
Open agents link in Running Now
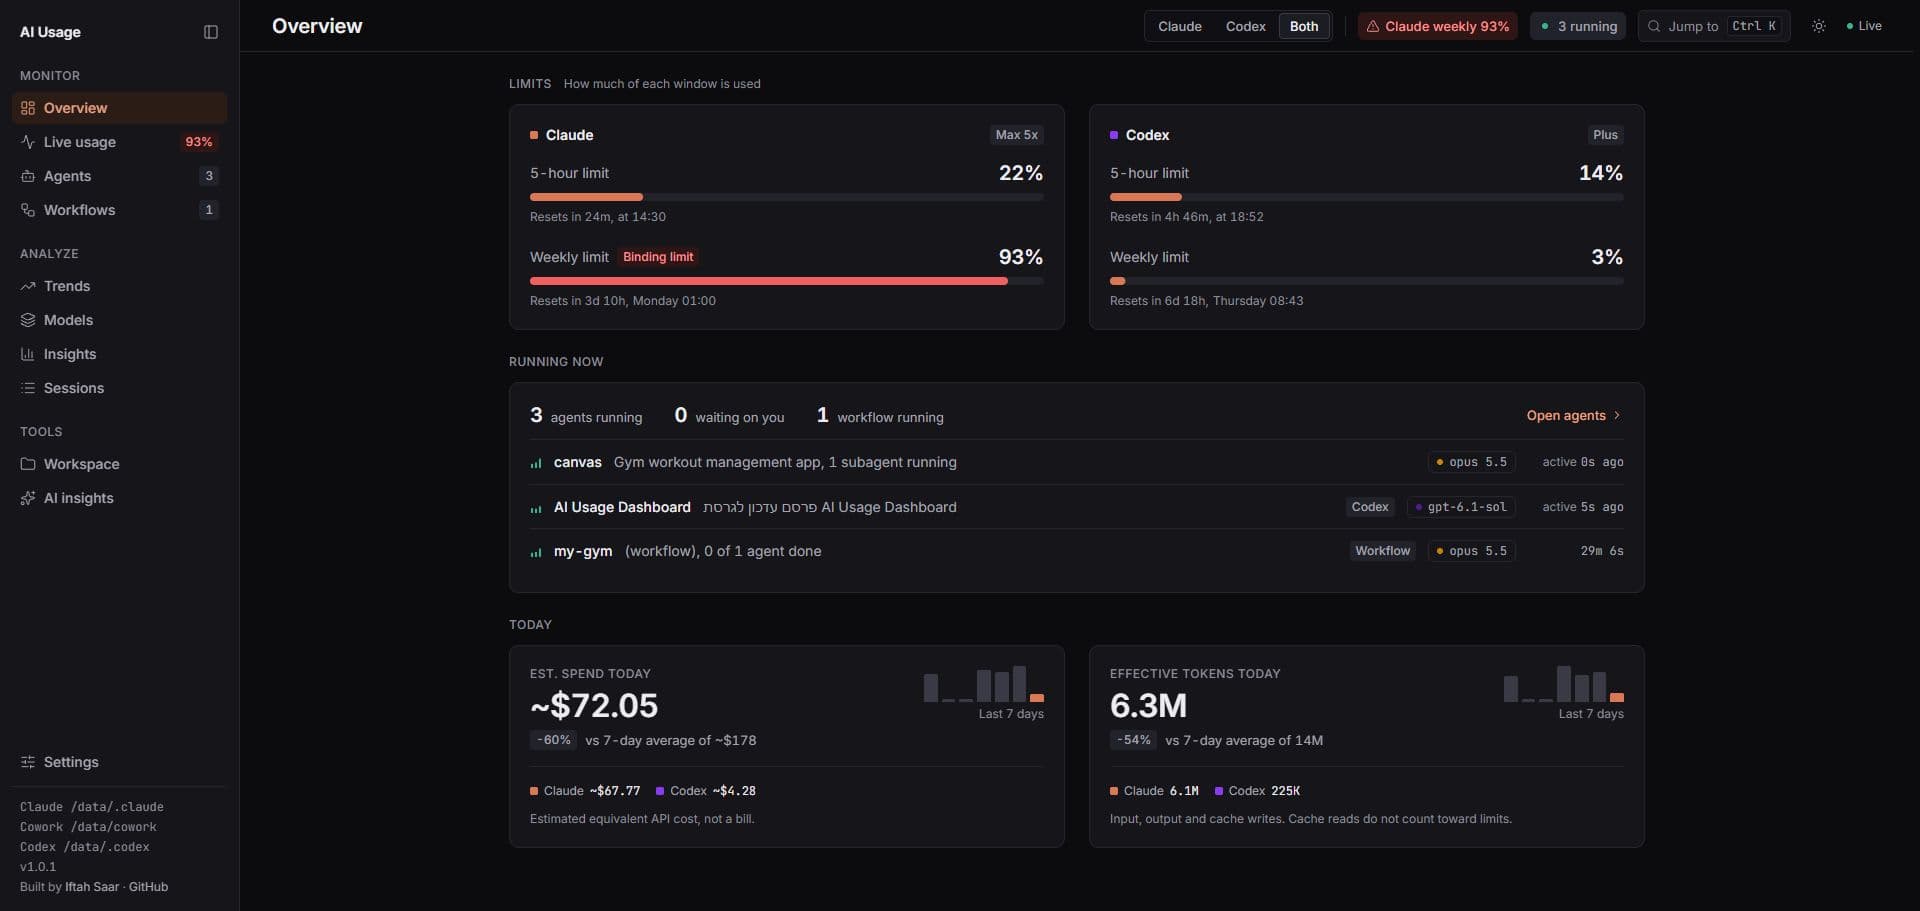1573,415
